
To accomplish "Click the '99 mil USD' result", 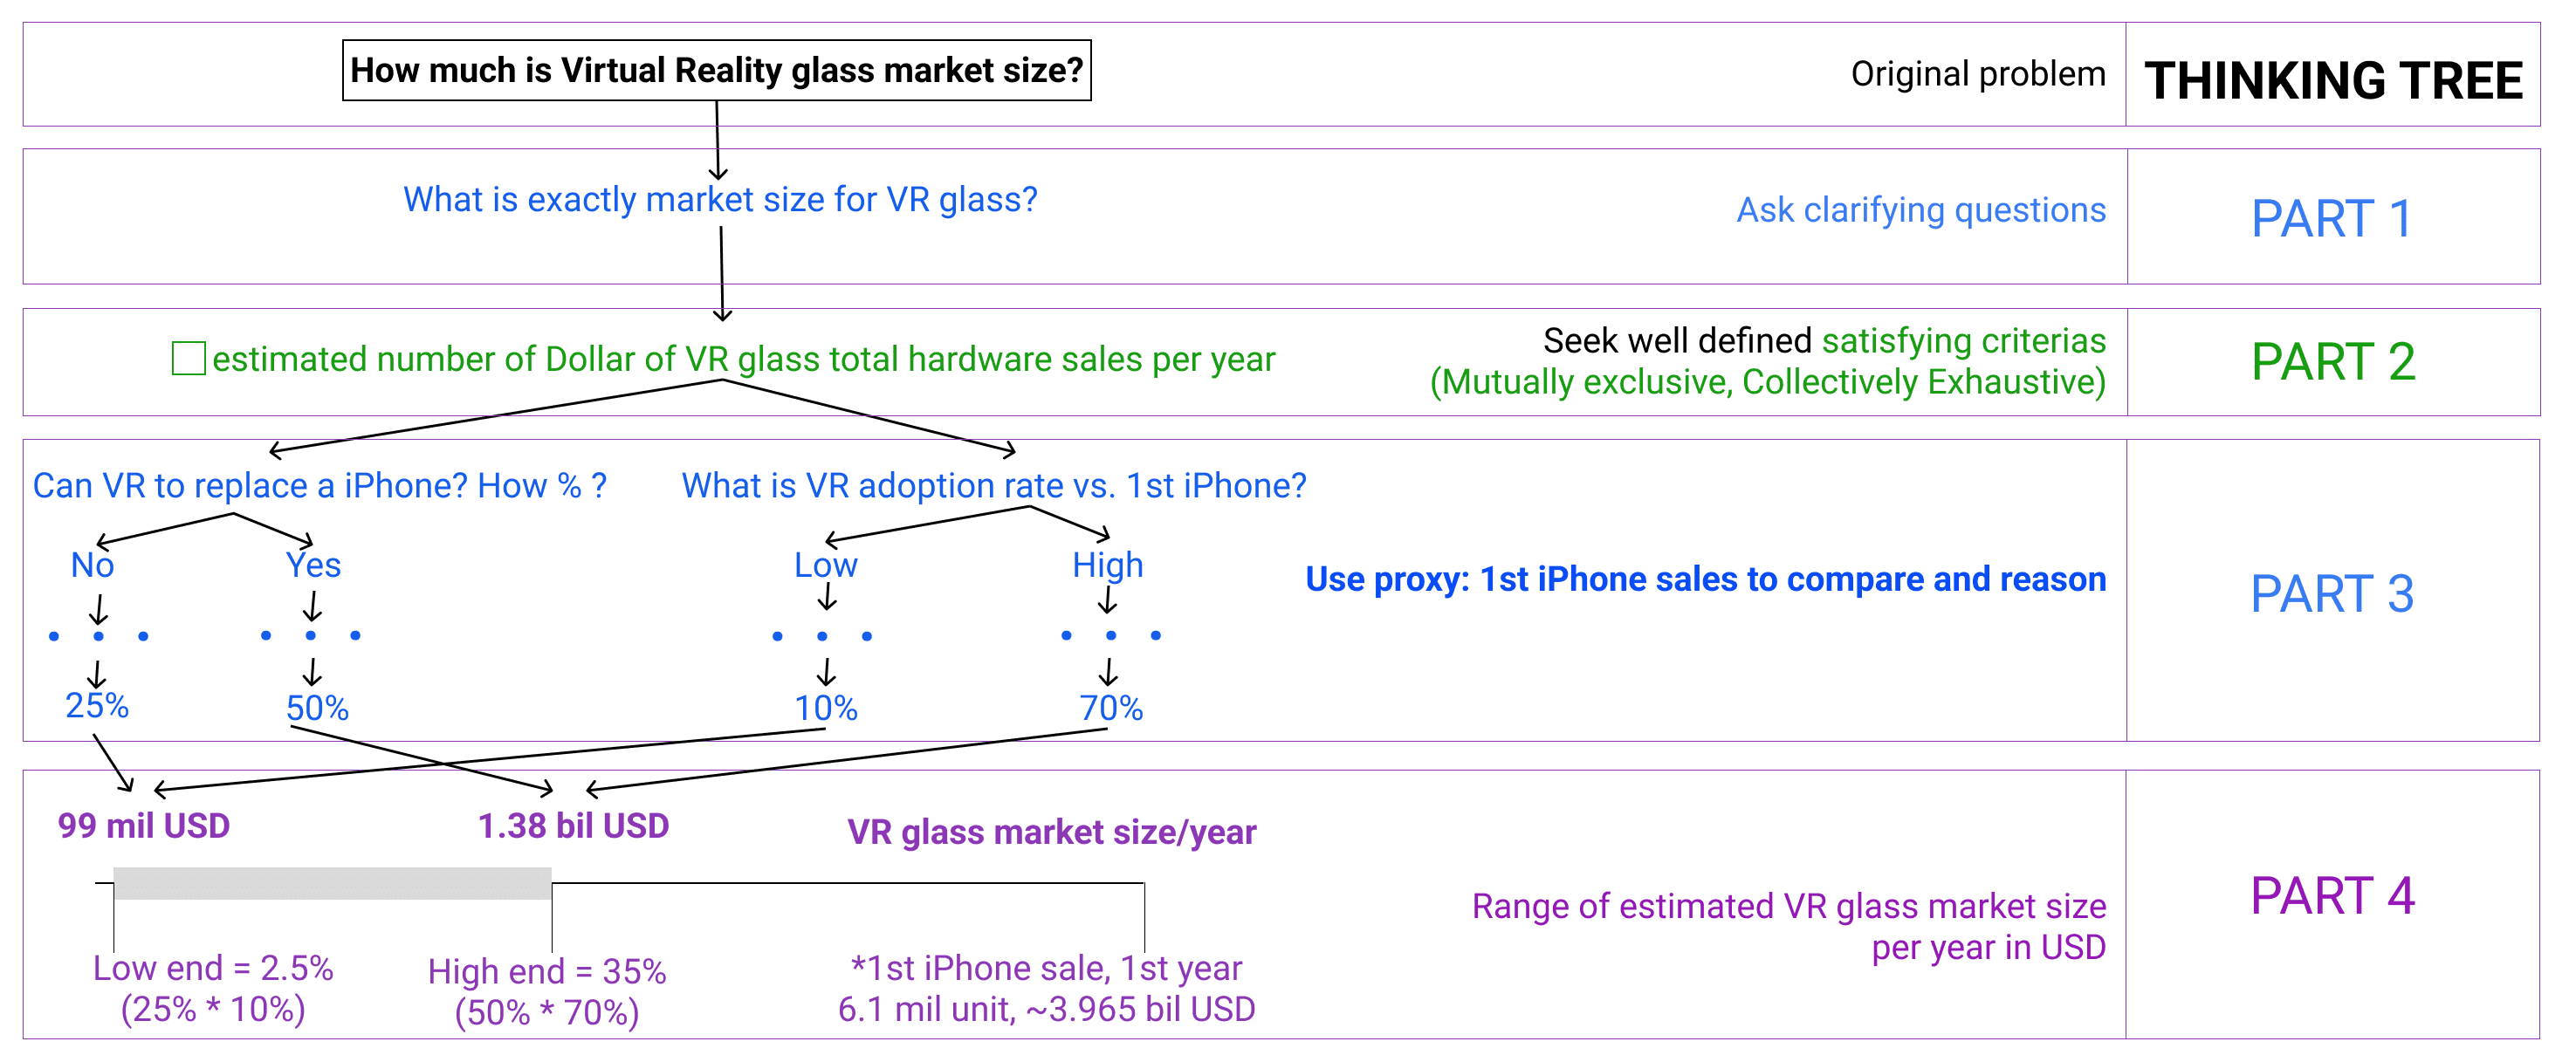I will [x=144, y=826].
